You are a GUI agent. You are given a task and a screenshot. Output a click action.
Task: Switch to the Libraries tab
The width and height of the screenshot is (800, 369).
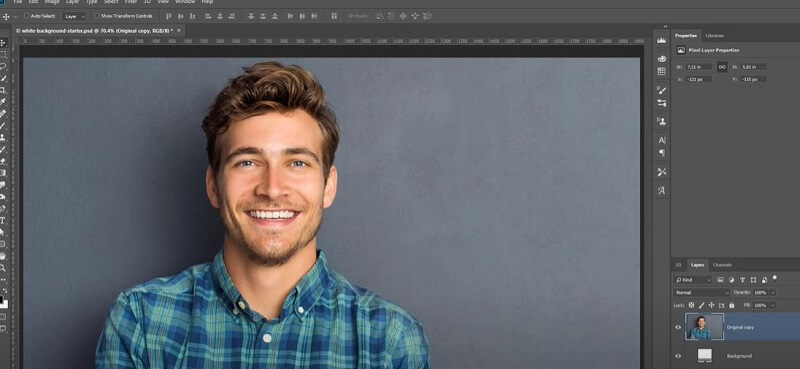(x=714, y=36)
